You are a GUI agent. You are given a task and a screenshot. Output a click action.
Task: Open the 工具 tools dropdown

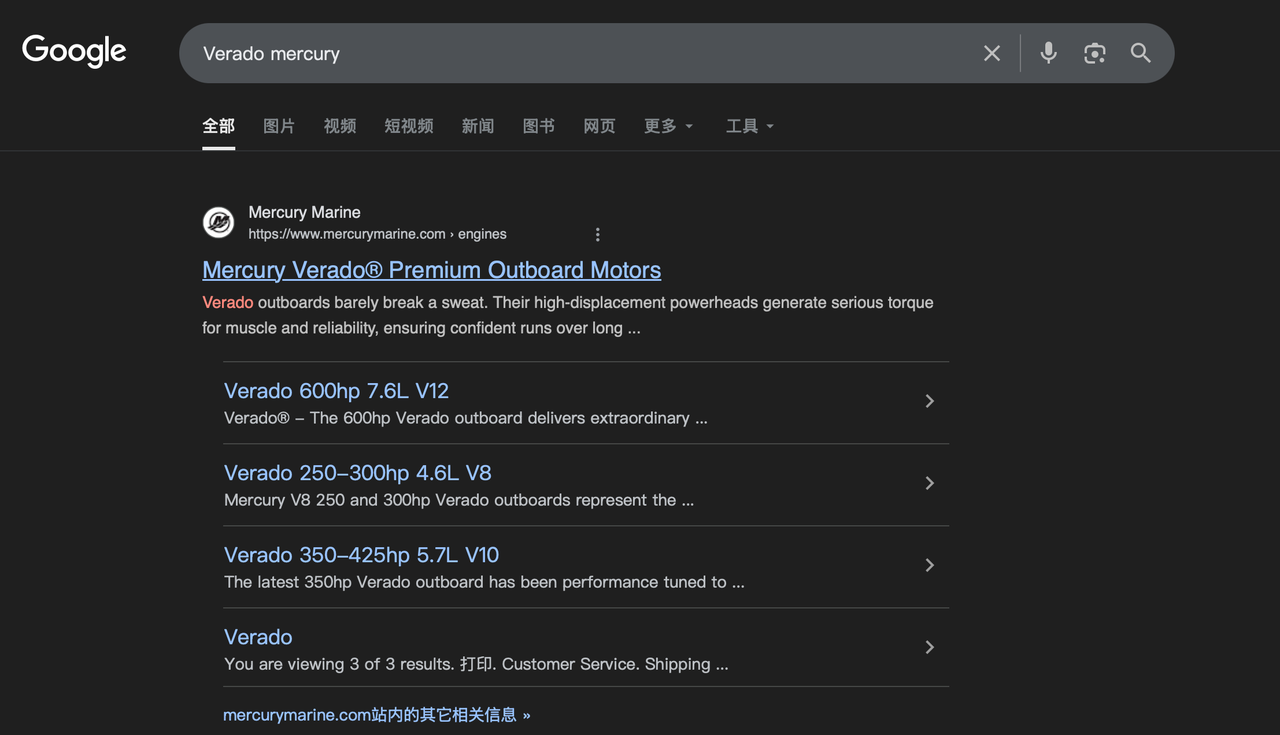click(x=749, y=126)
